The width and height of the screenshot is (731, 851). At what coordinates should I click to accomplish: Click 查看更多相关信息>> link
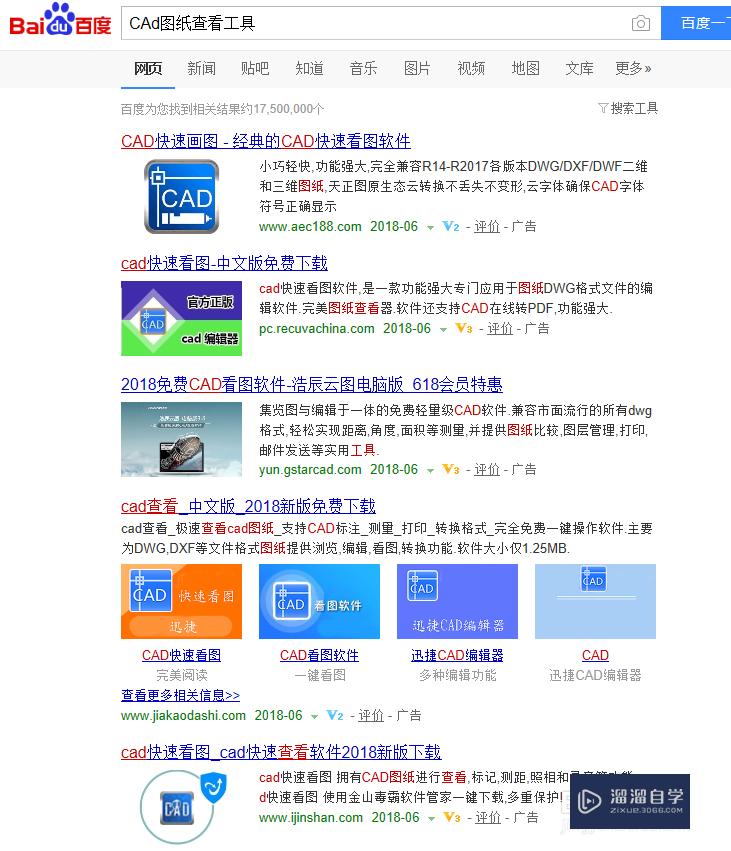[180, 695]
